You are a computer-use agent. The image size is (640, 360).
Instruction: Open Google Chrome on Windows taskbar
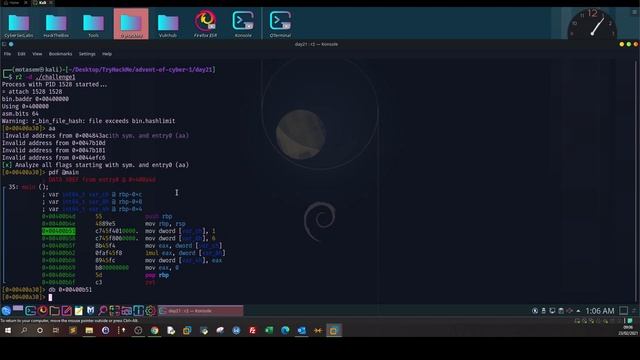154,331
